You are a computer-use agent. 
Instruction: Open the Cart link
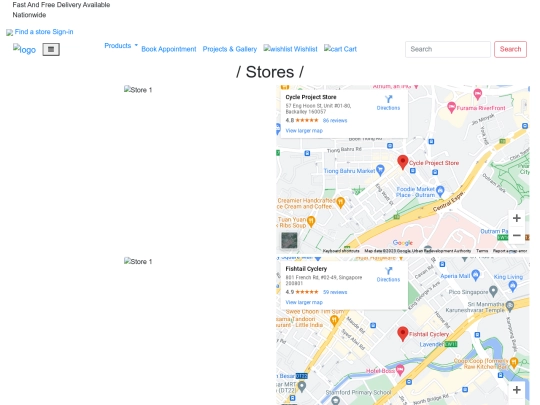tap(340, 49)
